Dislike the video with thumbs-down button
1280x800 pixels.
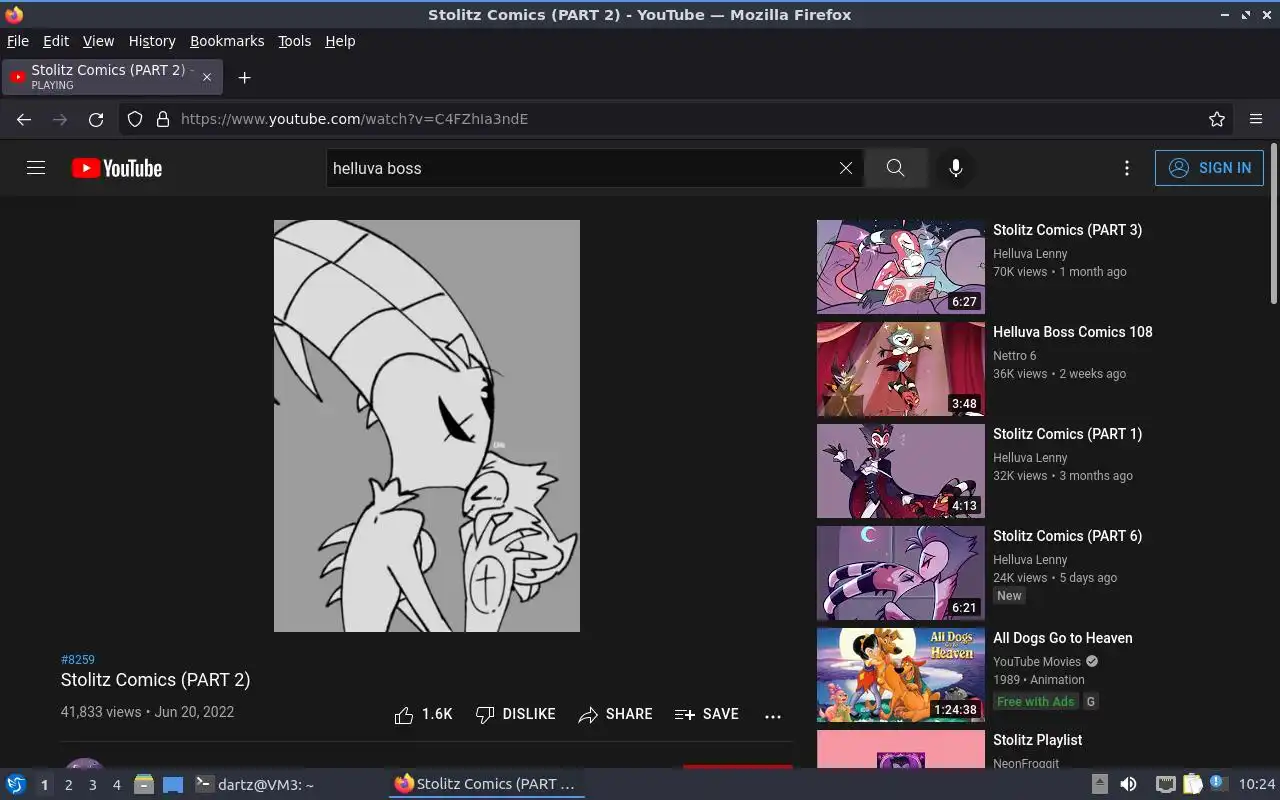[x=515, y=714]
